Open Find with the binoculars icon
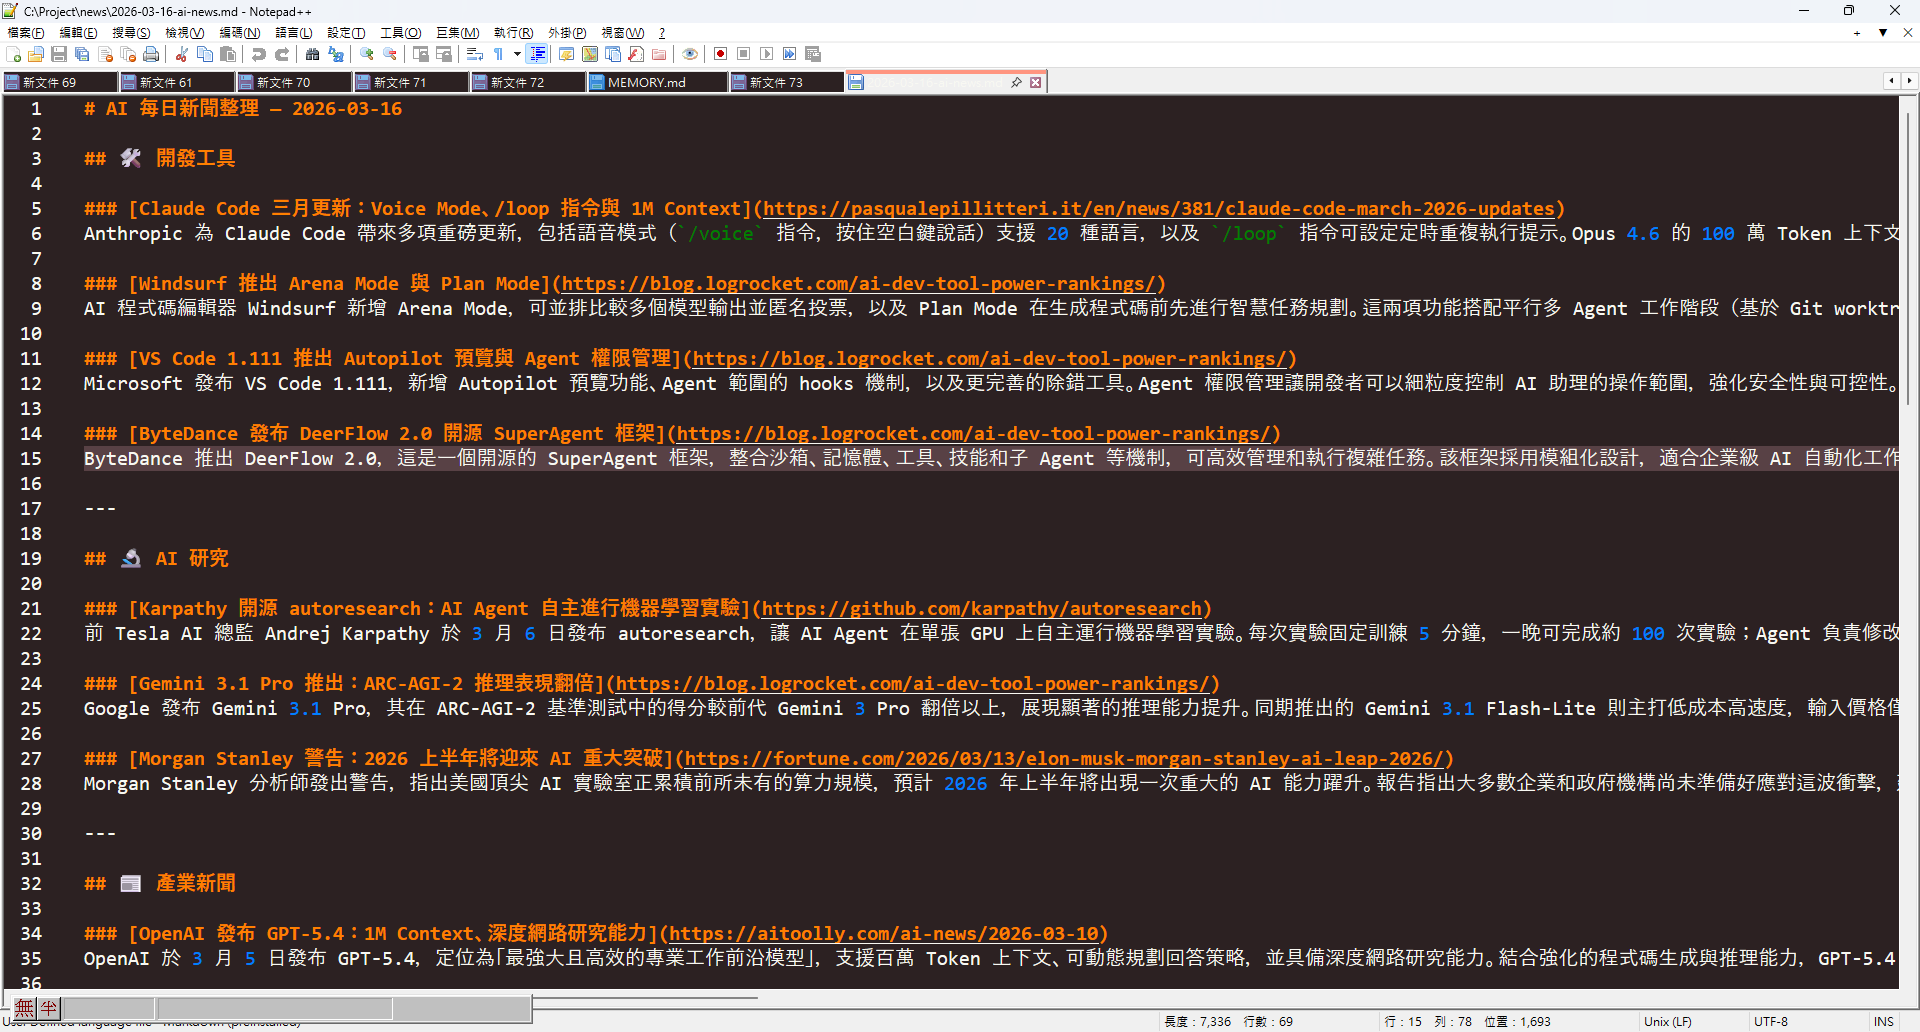The width and height of the screenshot is (1920, 1032). tap(313, 55)
